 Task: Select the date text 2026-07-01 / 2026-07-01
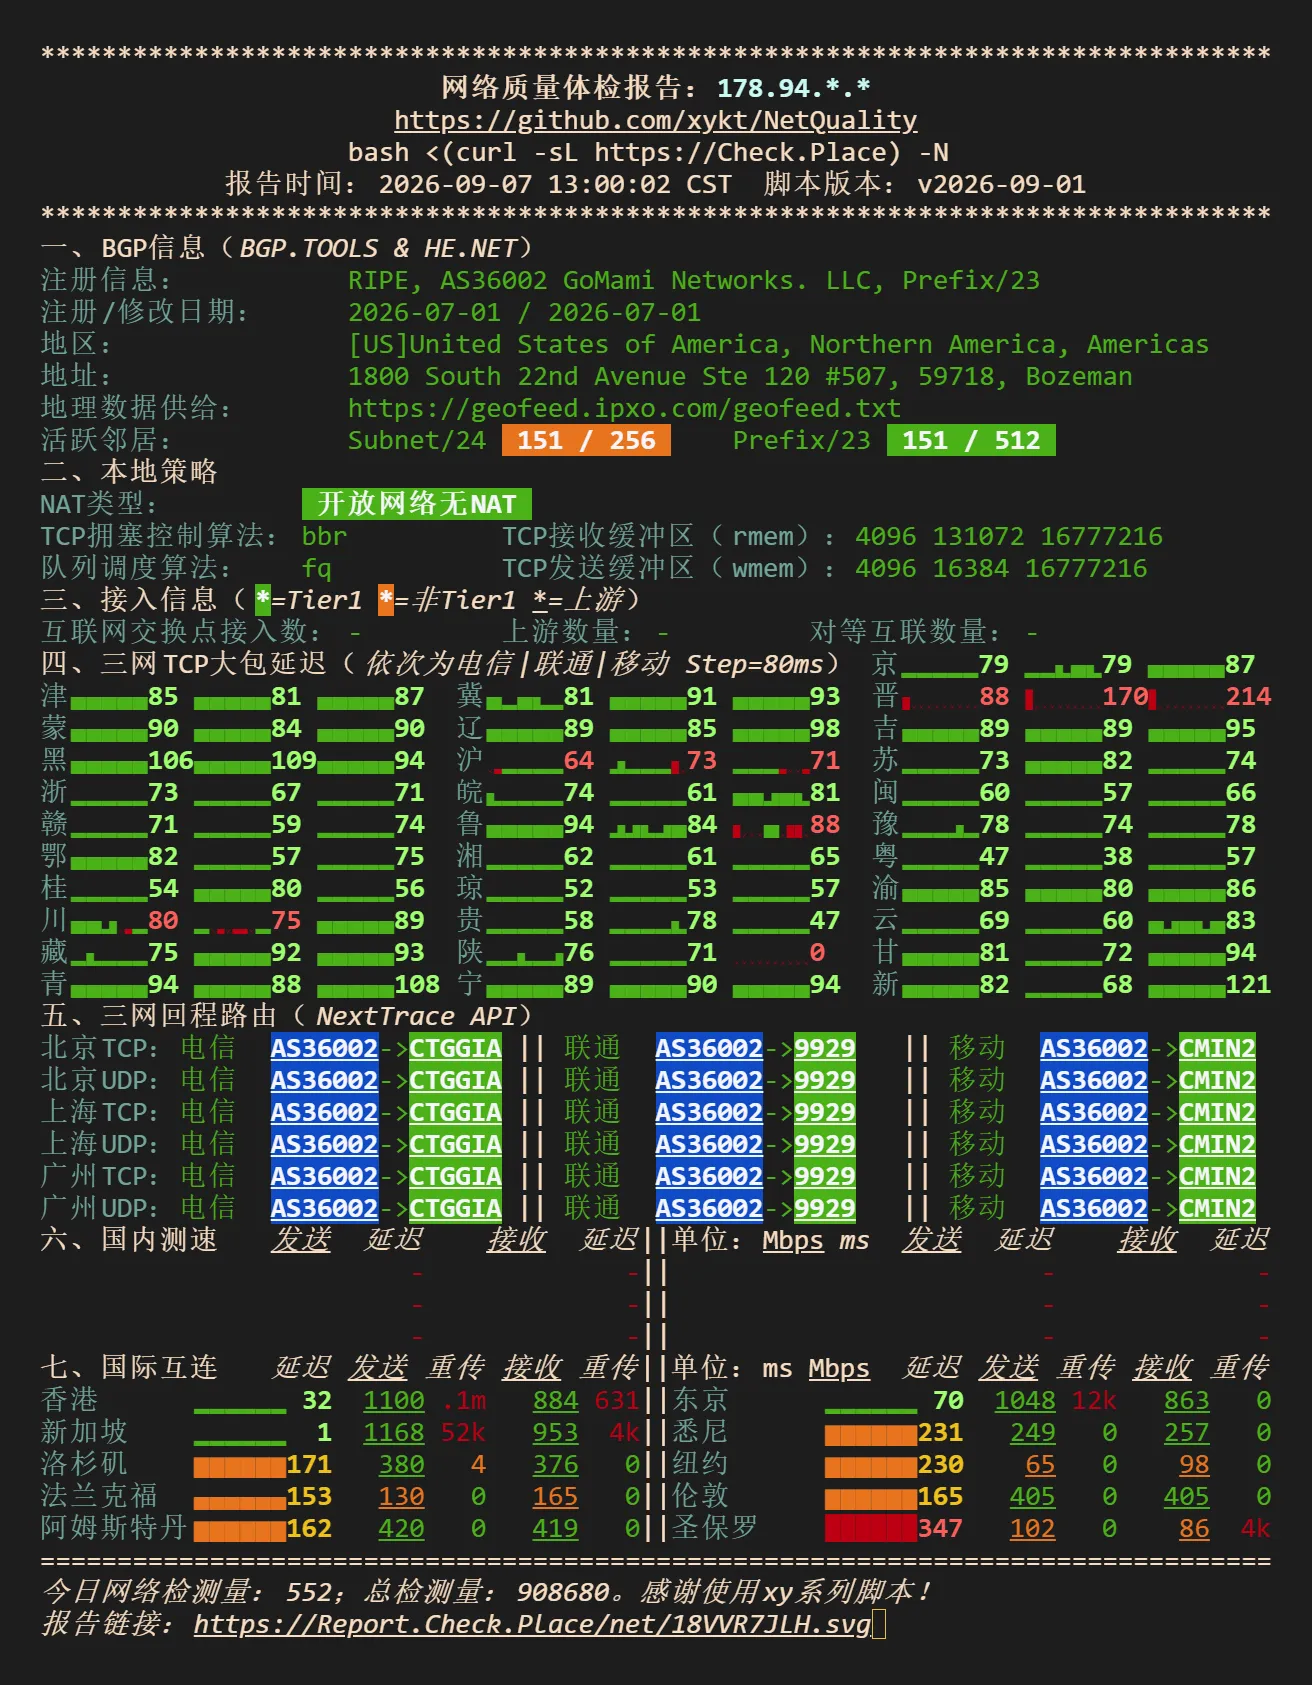524,312
